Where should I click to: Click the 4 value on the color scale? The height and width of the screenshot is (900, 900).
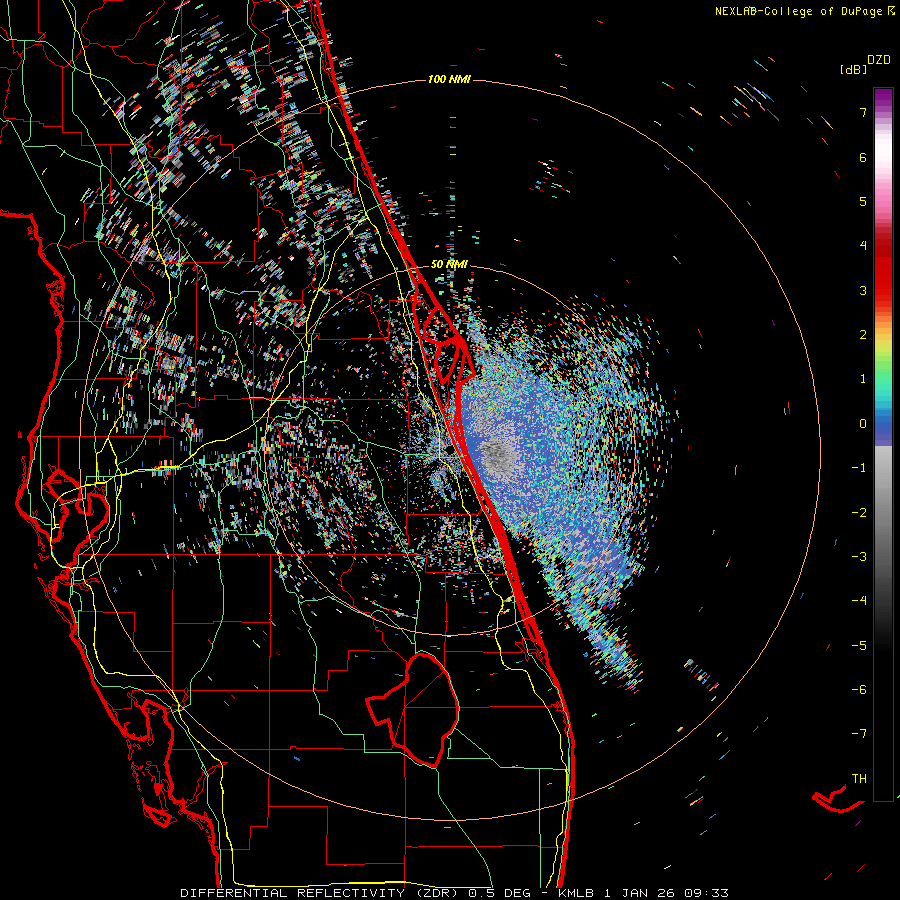[863, 246]
